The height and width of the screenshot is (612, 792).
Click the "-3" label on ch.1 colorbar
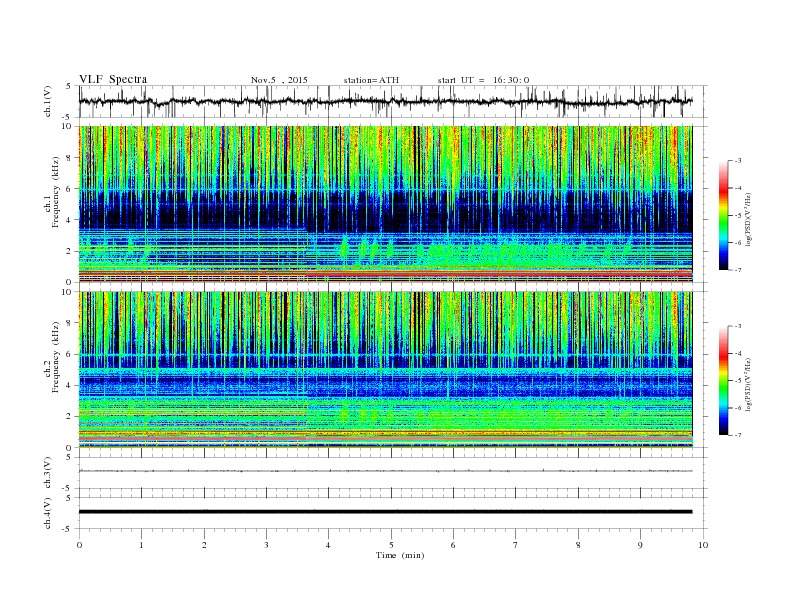[x=737, y=161]
